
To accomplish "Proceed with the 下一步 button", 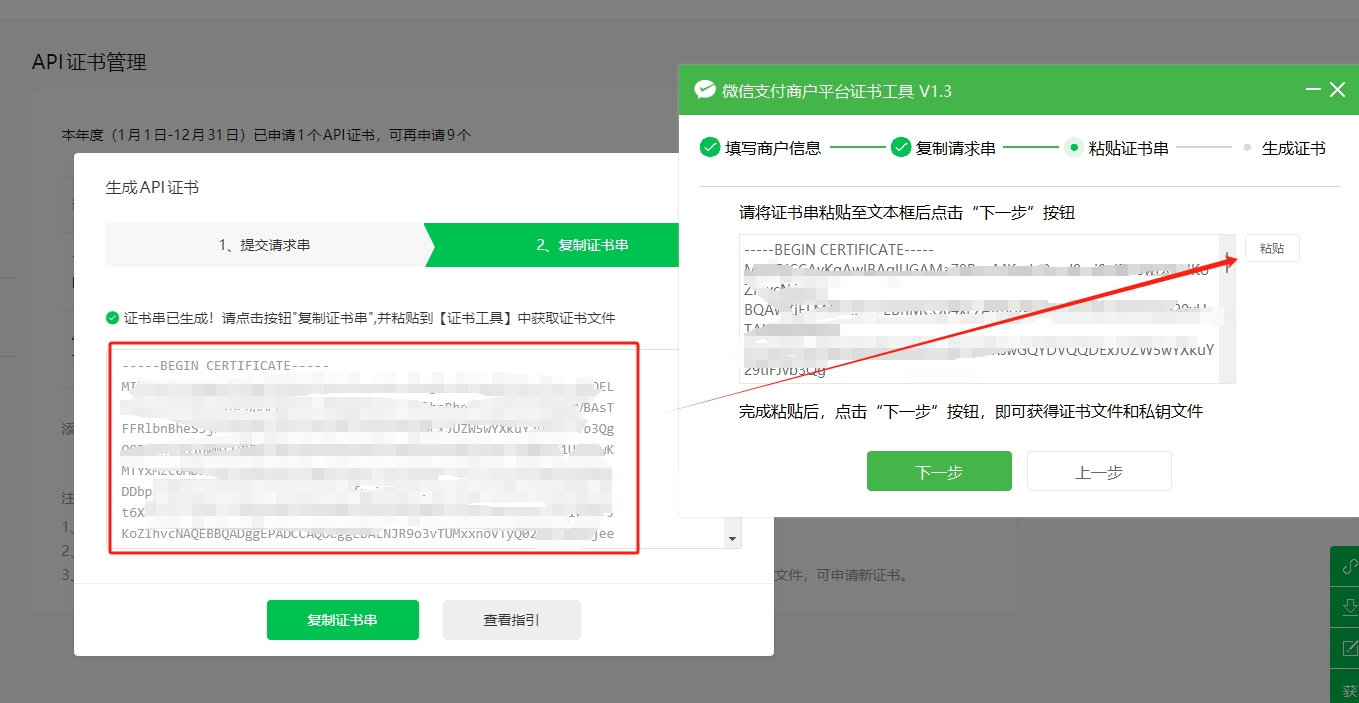I will (939, 472).
